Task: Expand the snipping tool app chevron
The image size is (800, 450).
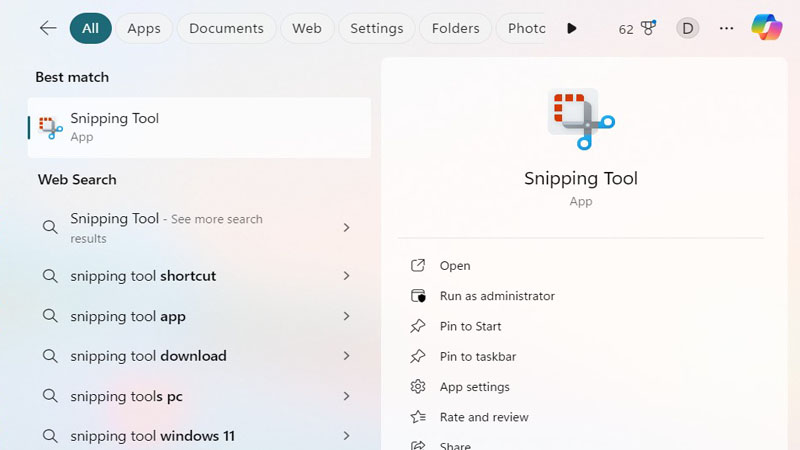Action: [346, 316]
